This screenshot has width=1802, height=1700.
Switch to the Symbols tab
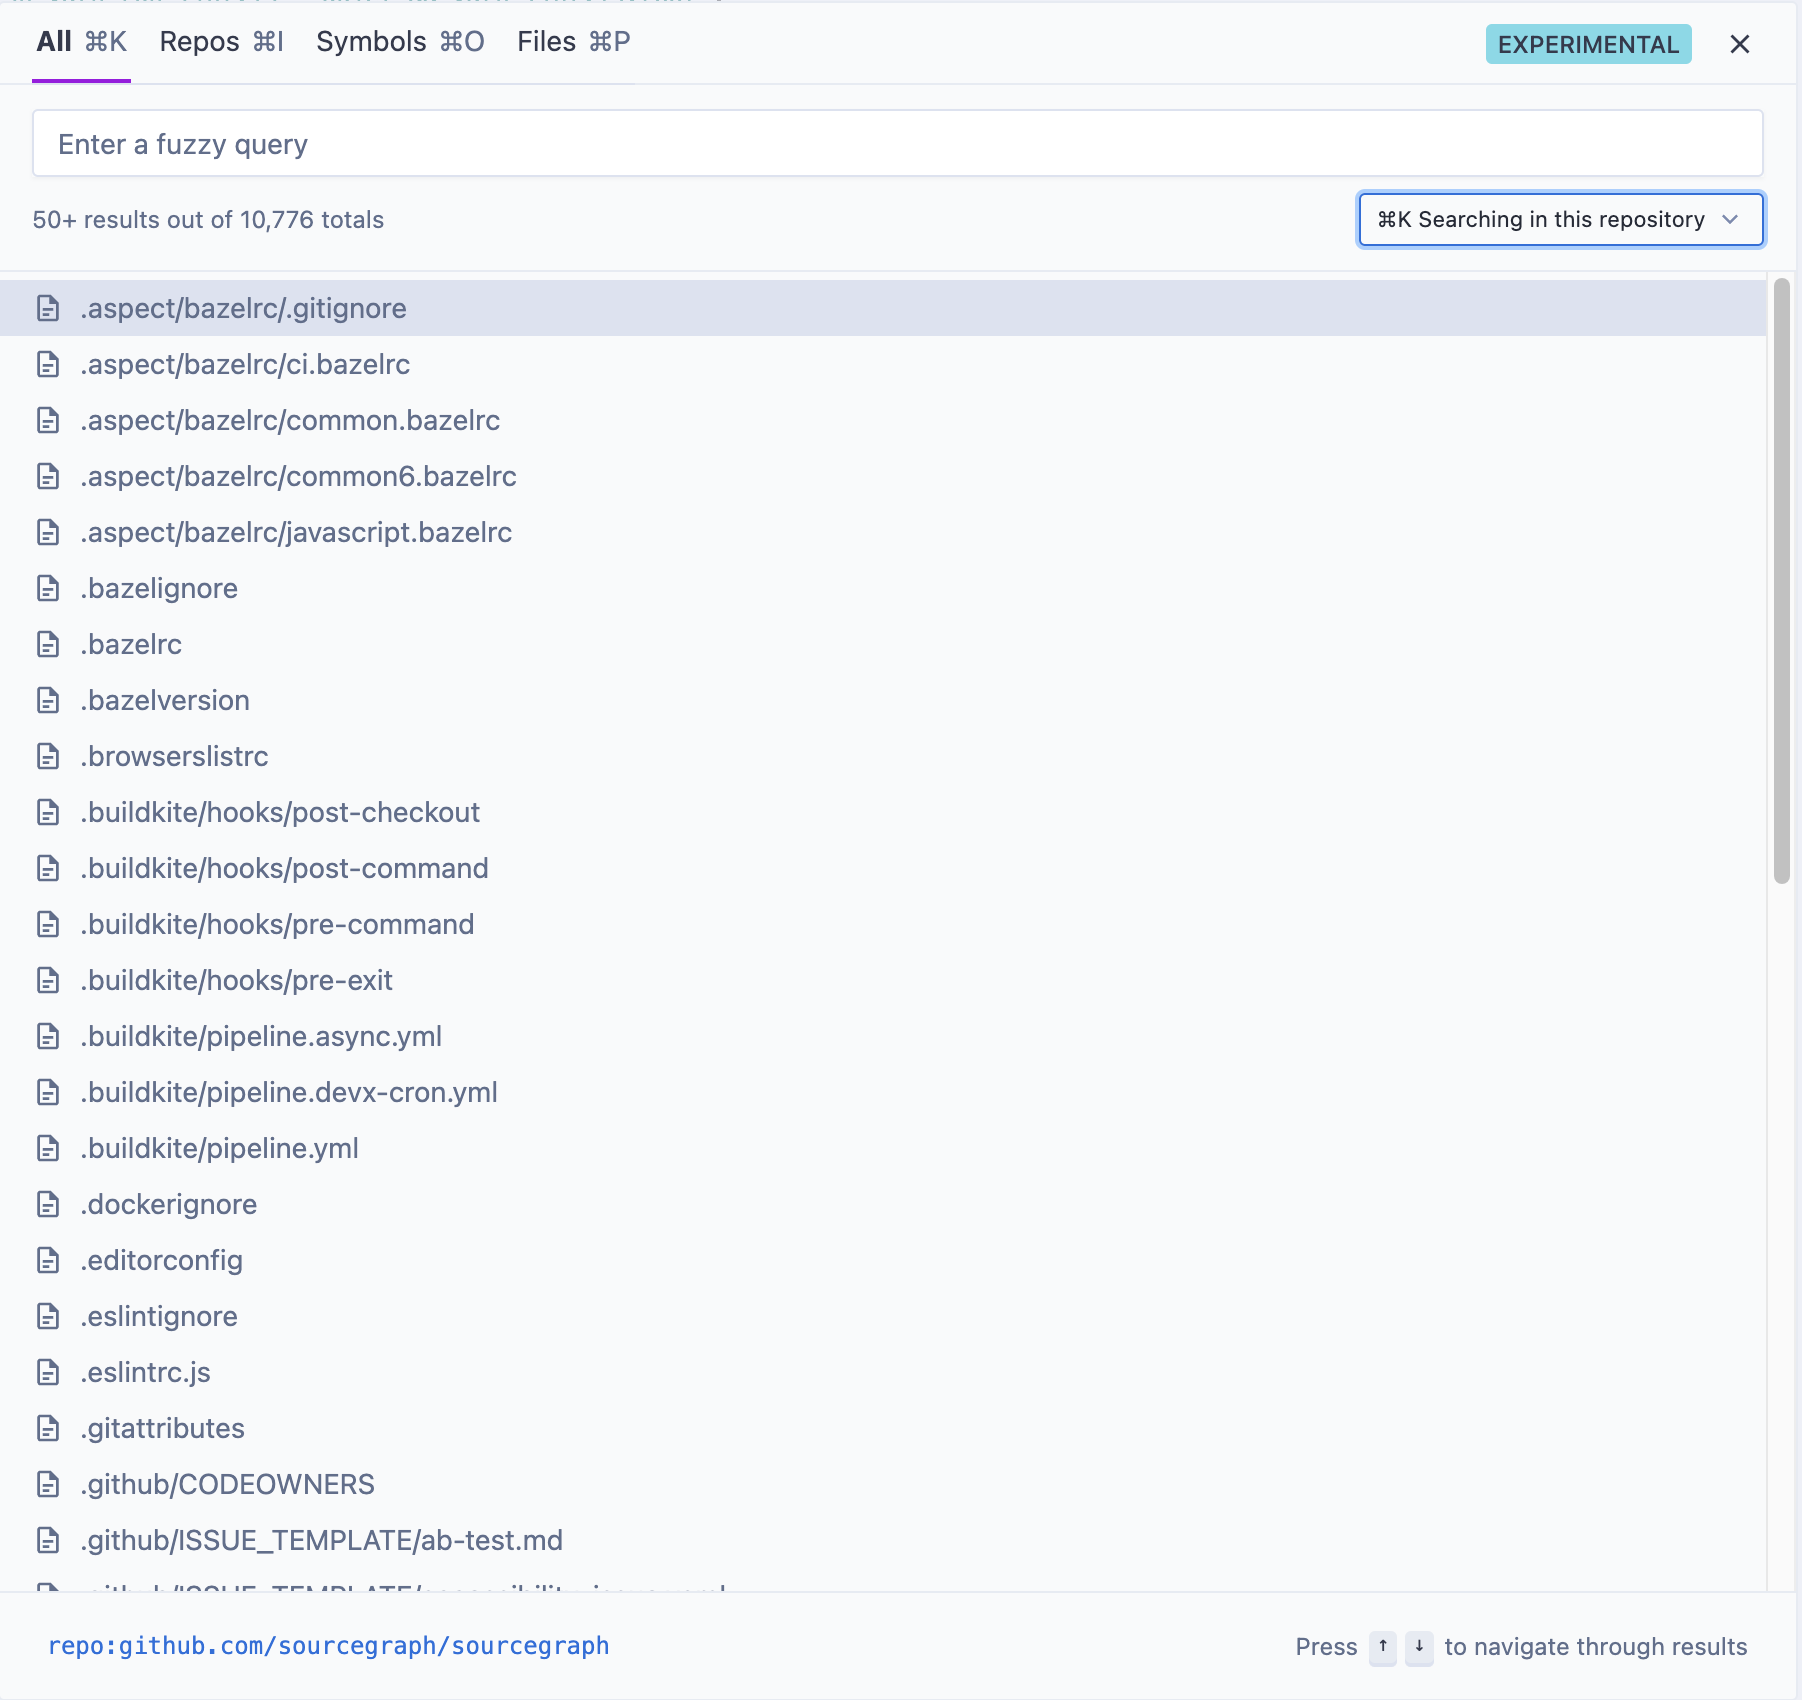400,42
